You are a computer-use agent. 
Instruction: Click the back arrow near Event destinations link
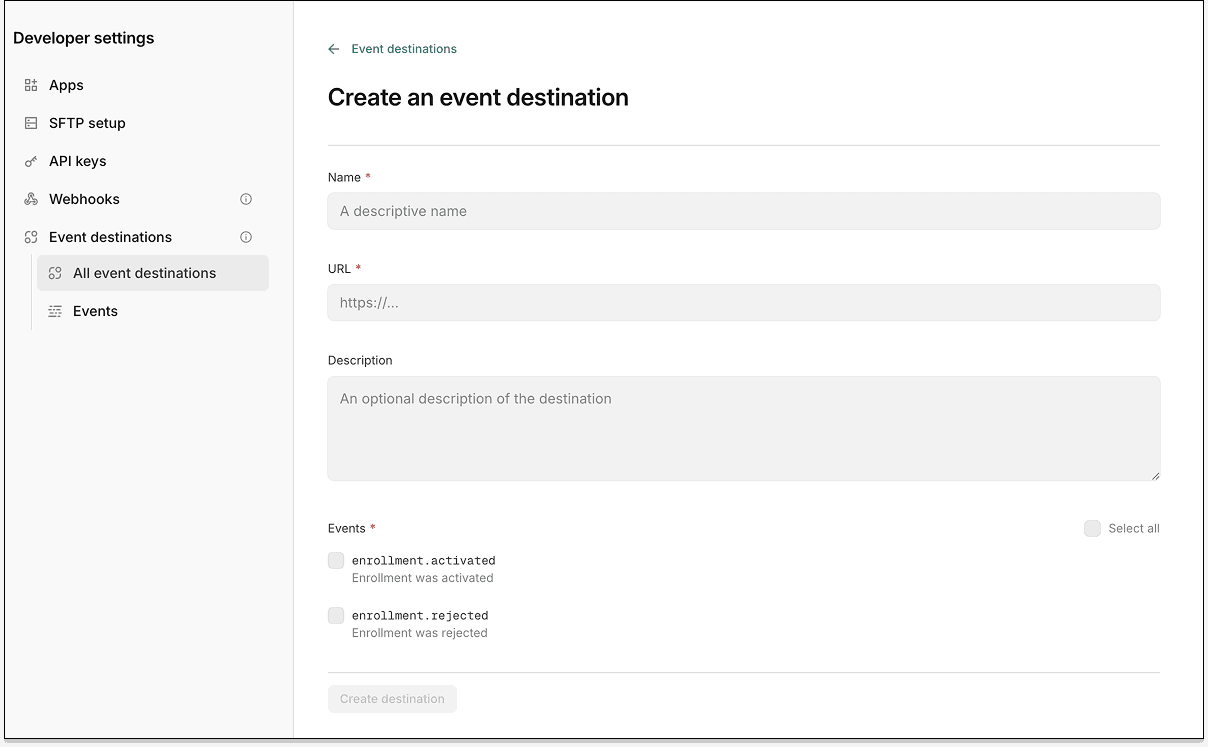333,48
